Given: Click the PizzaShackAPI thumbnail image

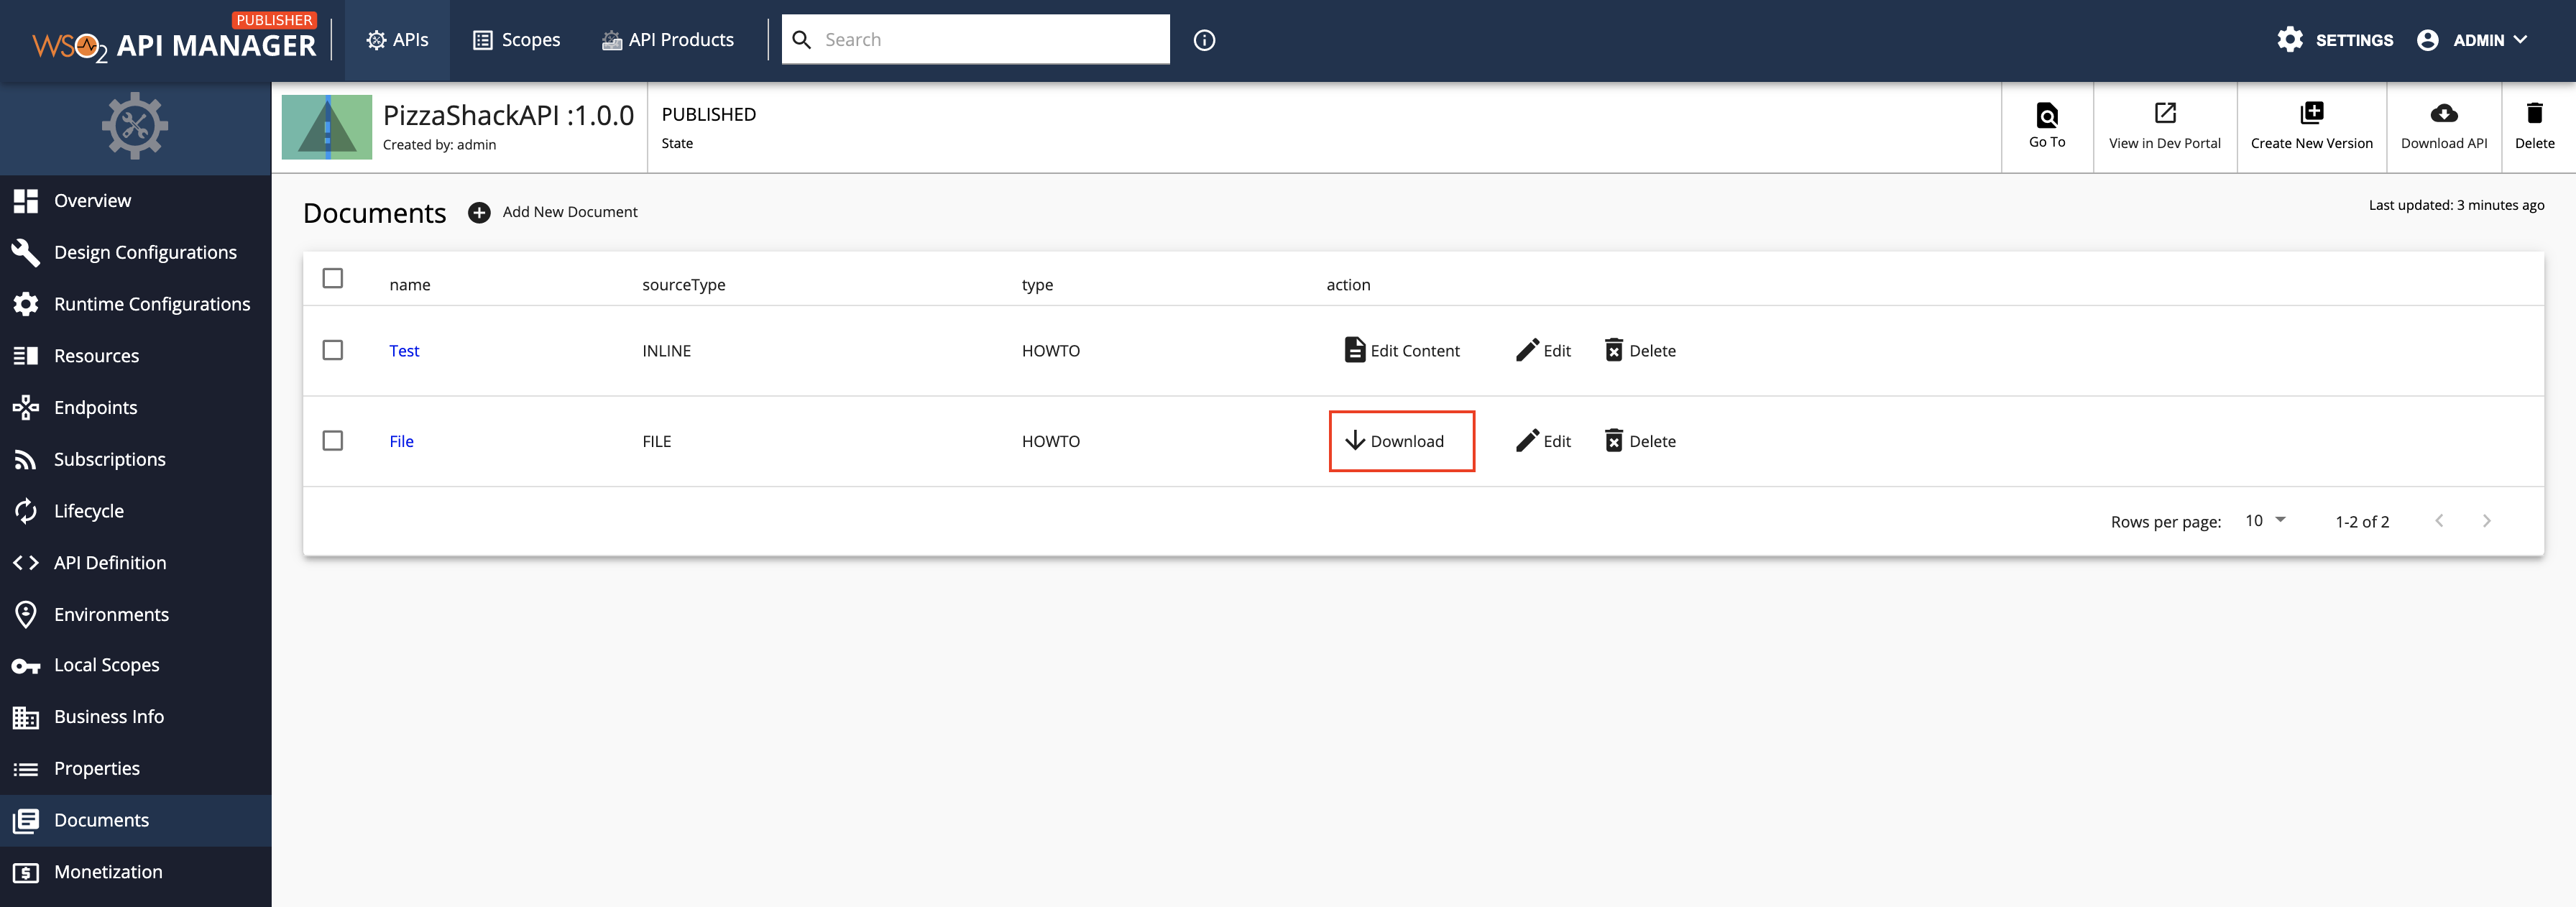Looking at the screenshot, I should point(327,127).
